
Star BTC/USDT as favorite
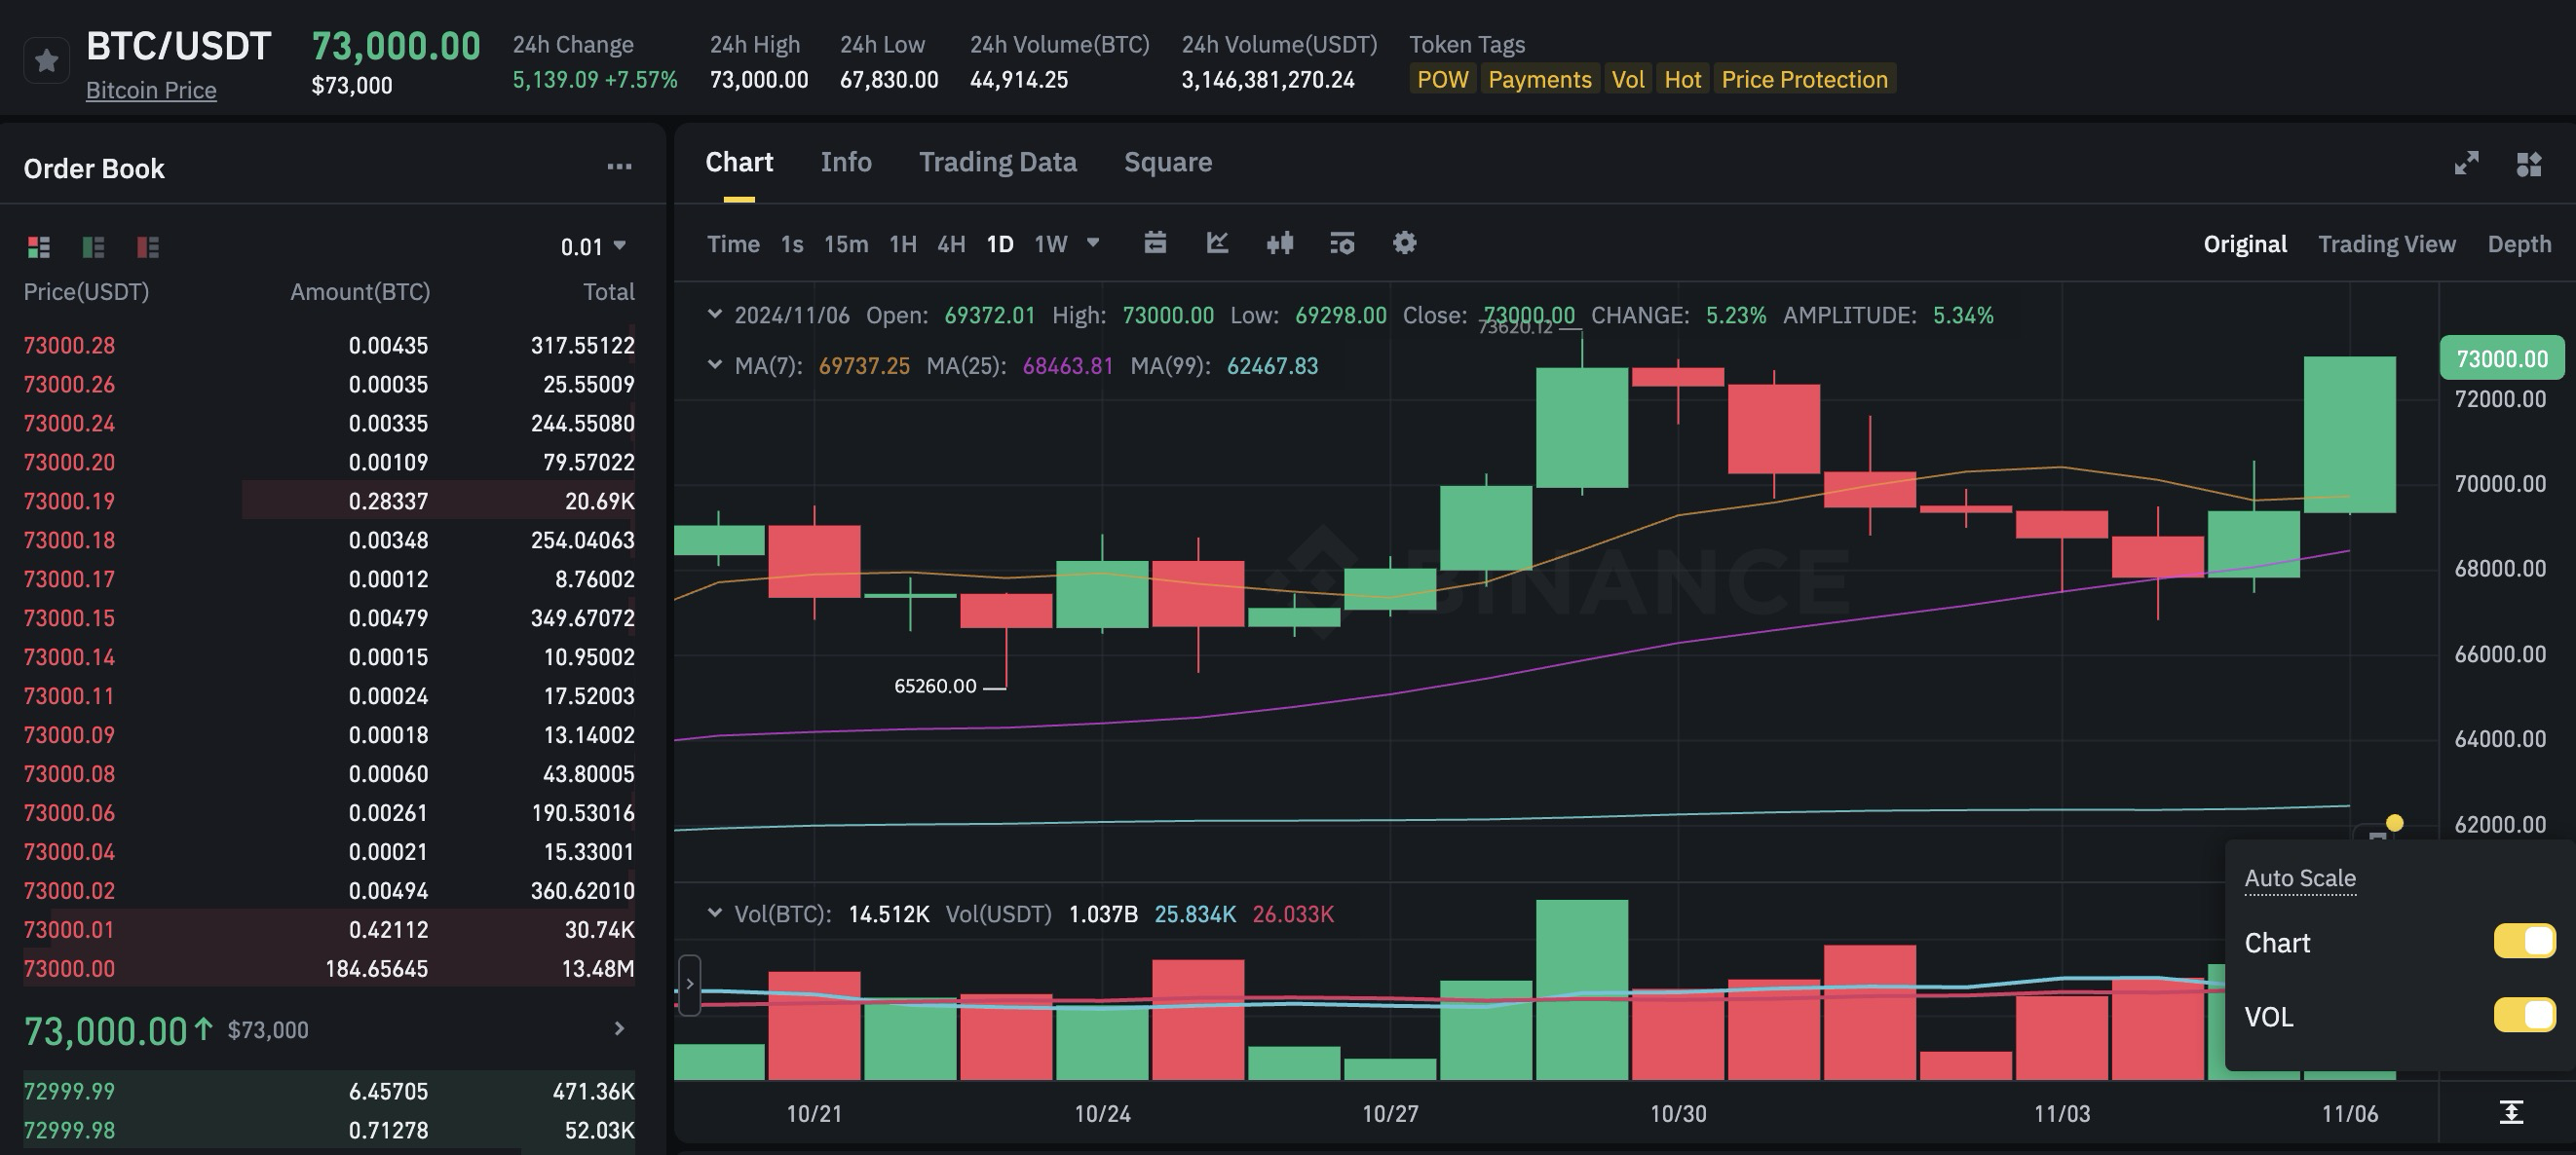pos(46,61)
